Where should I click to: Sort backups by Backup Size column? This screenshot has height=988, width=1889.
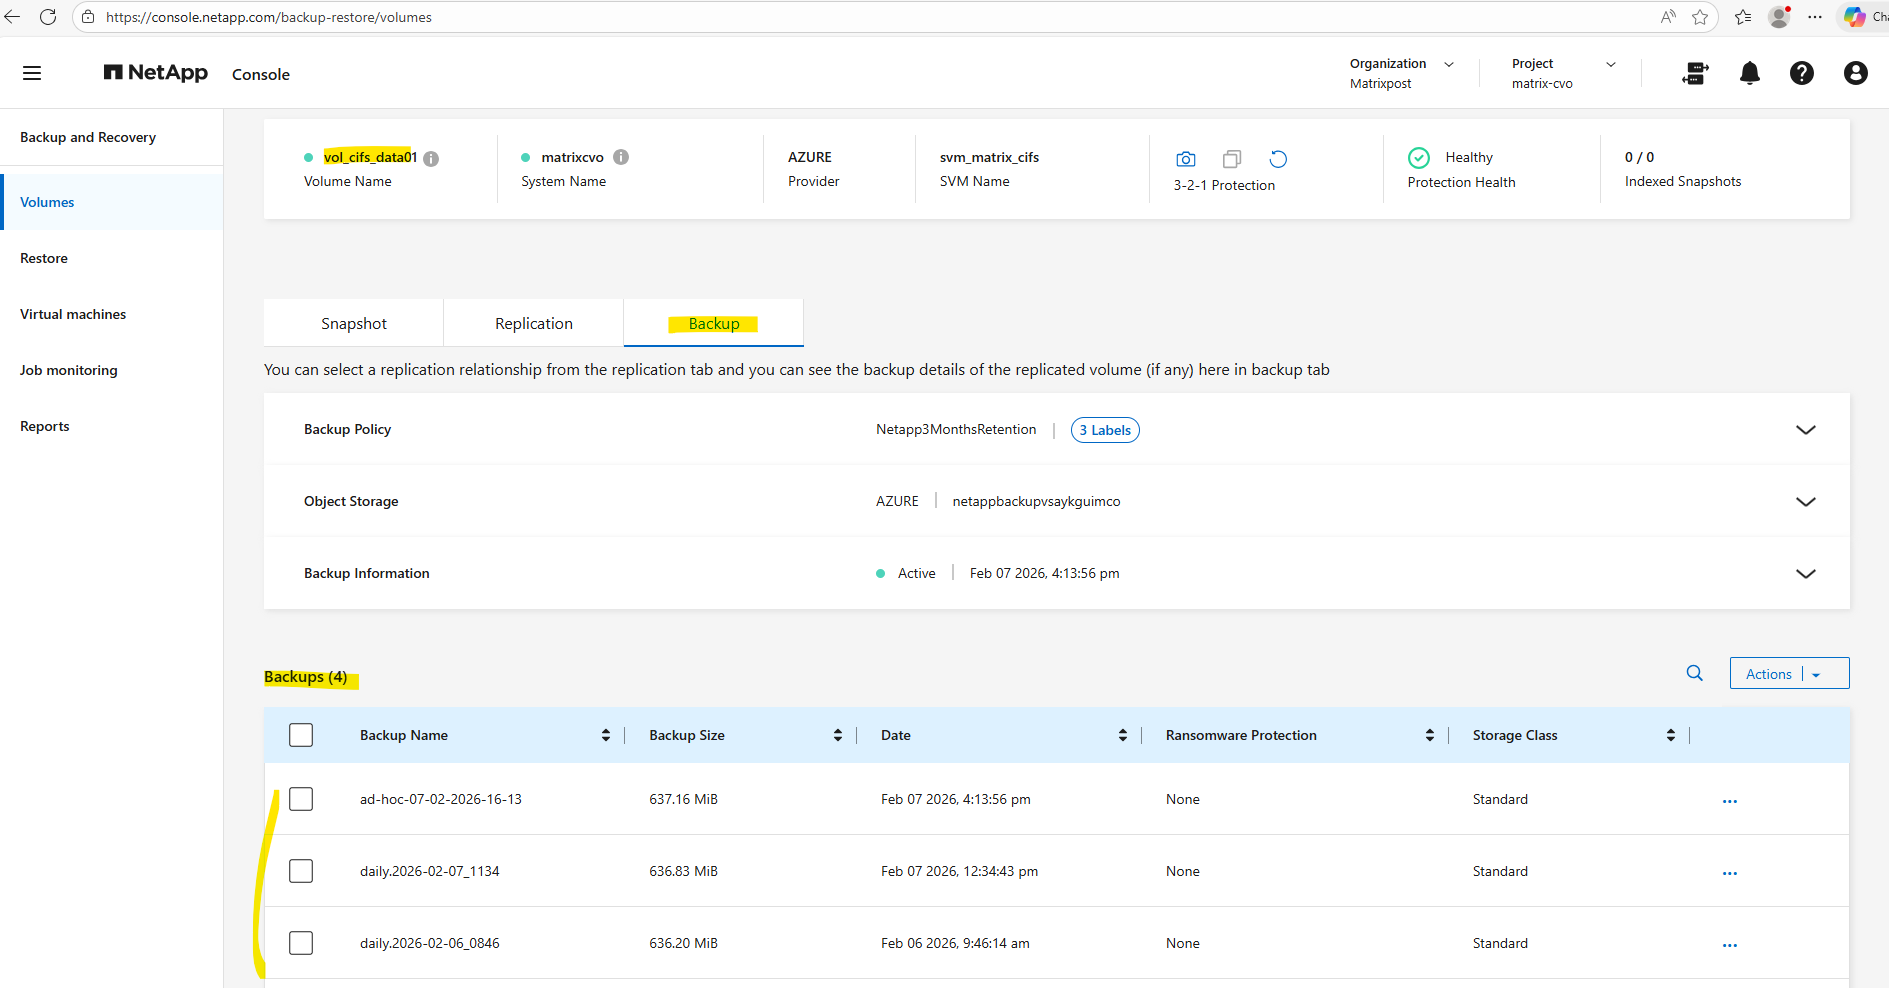(837, 735)
